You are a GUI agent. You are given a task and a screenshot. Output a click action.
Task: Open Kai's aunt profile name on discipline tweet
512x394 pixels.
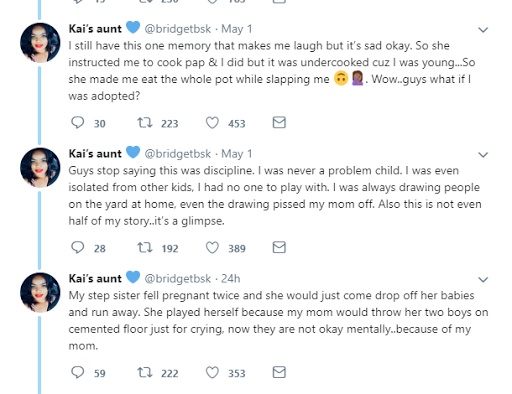pos(95,154)
